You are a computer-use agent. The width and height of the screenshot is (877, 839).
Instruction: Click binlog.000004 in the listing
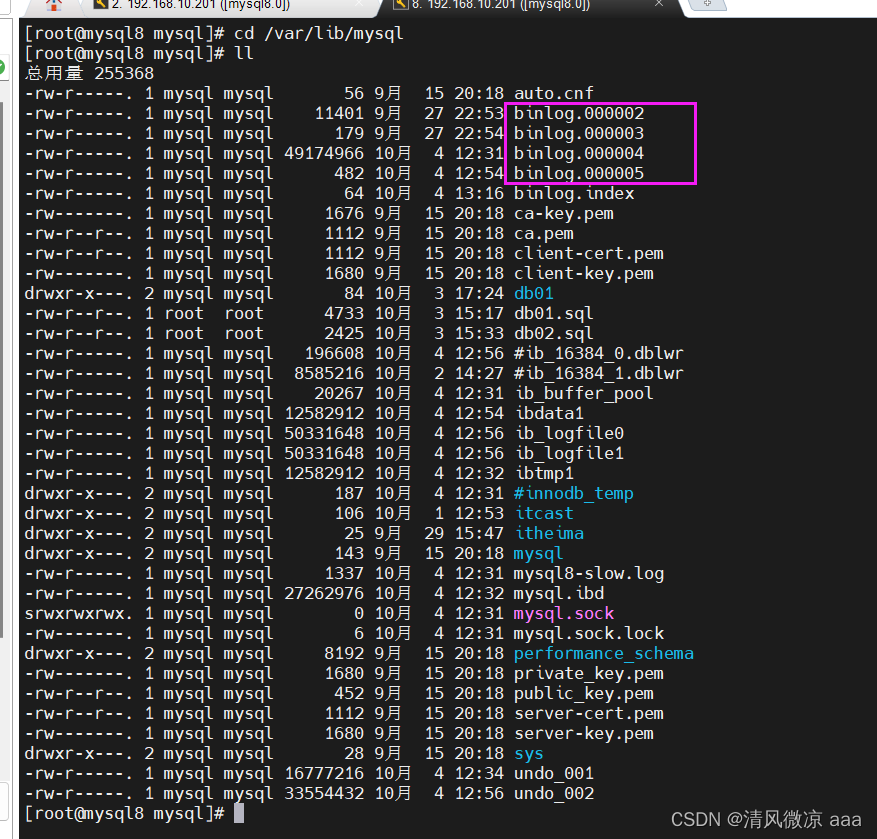(579, 153)
